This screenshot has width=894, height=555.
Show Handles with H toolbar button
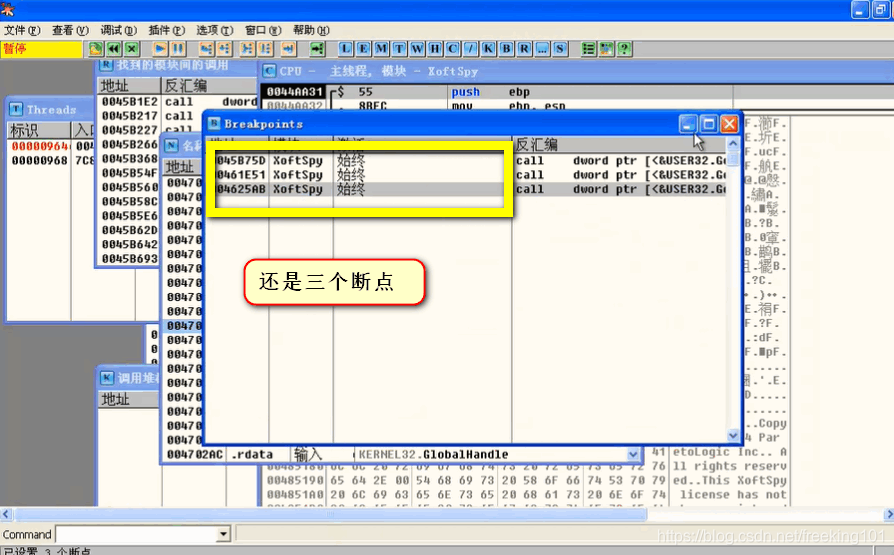[x=435, y=49]
